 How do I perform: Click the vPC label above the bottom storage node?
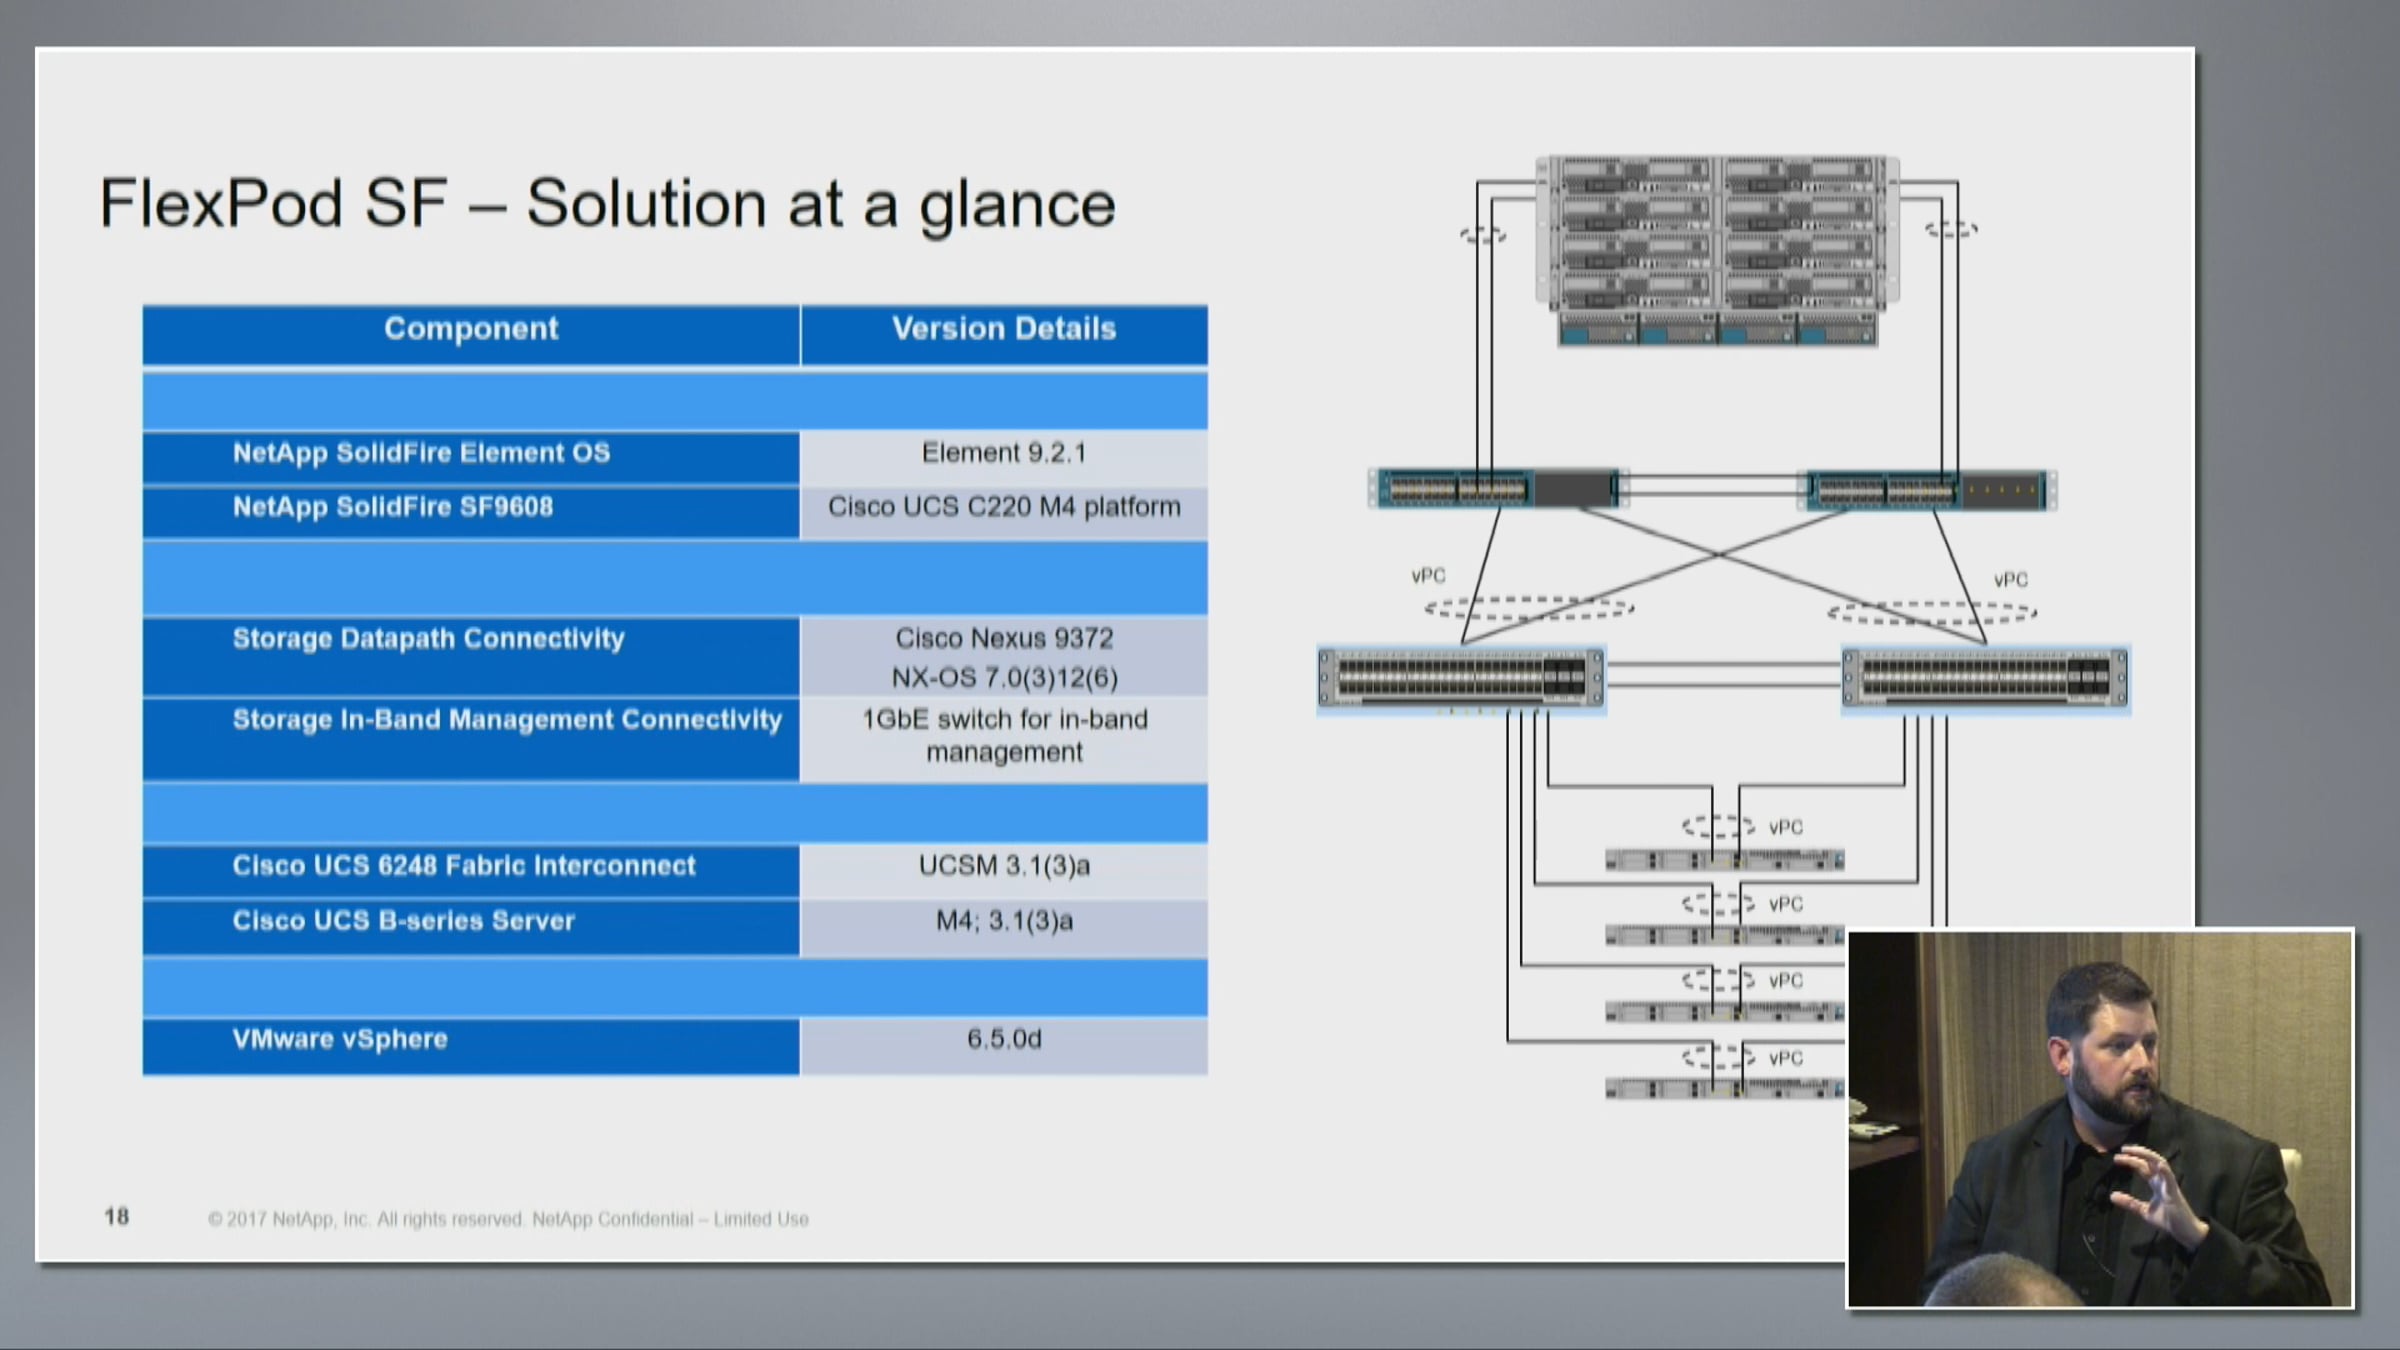(1786, 1058)
